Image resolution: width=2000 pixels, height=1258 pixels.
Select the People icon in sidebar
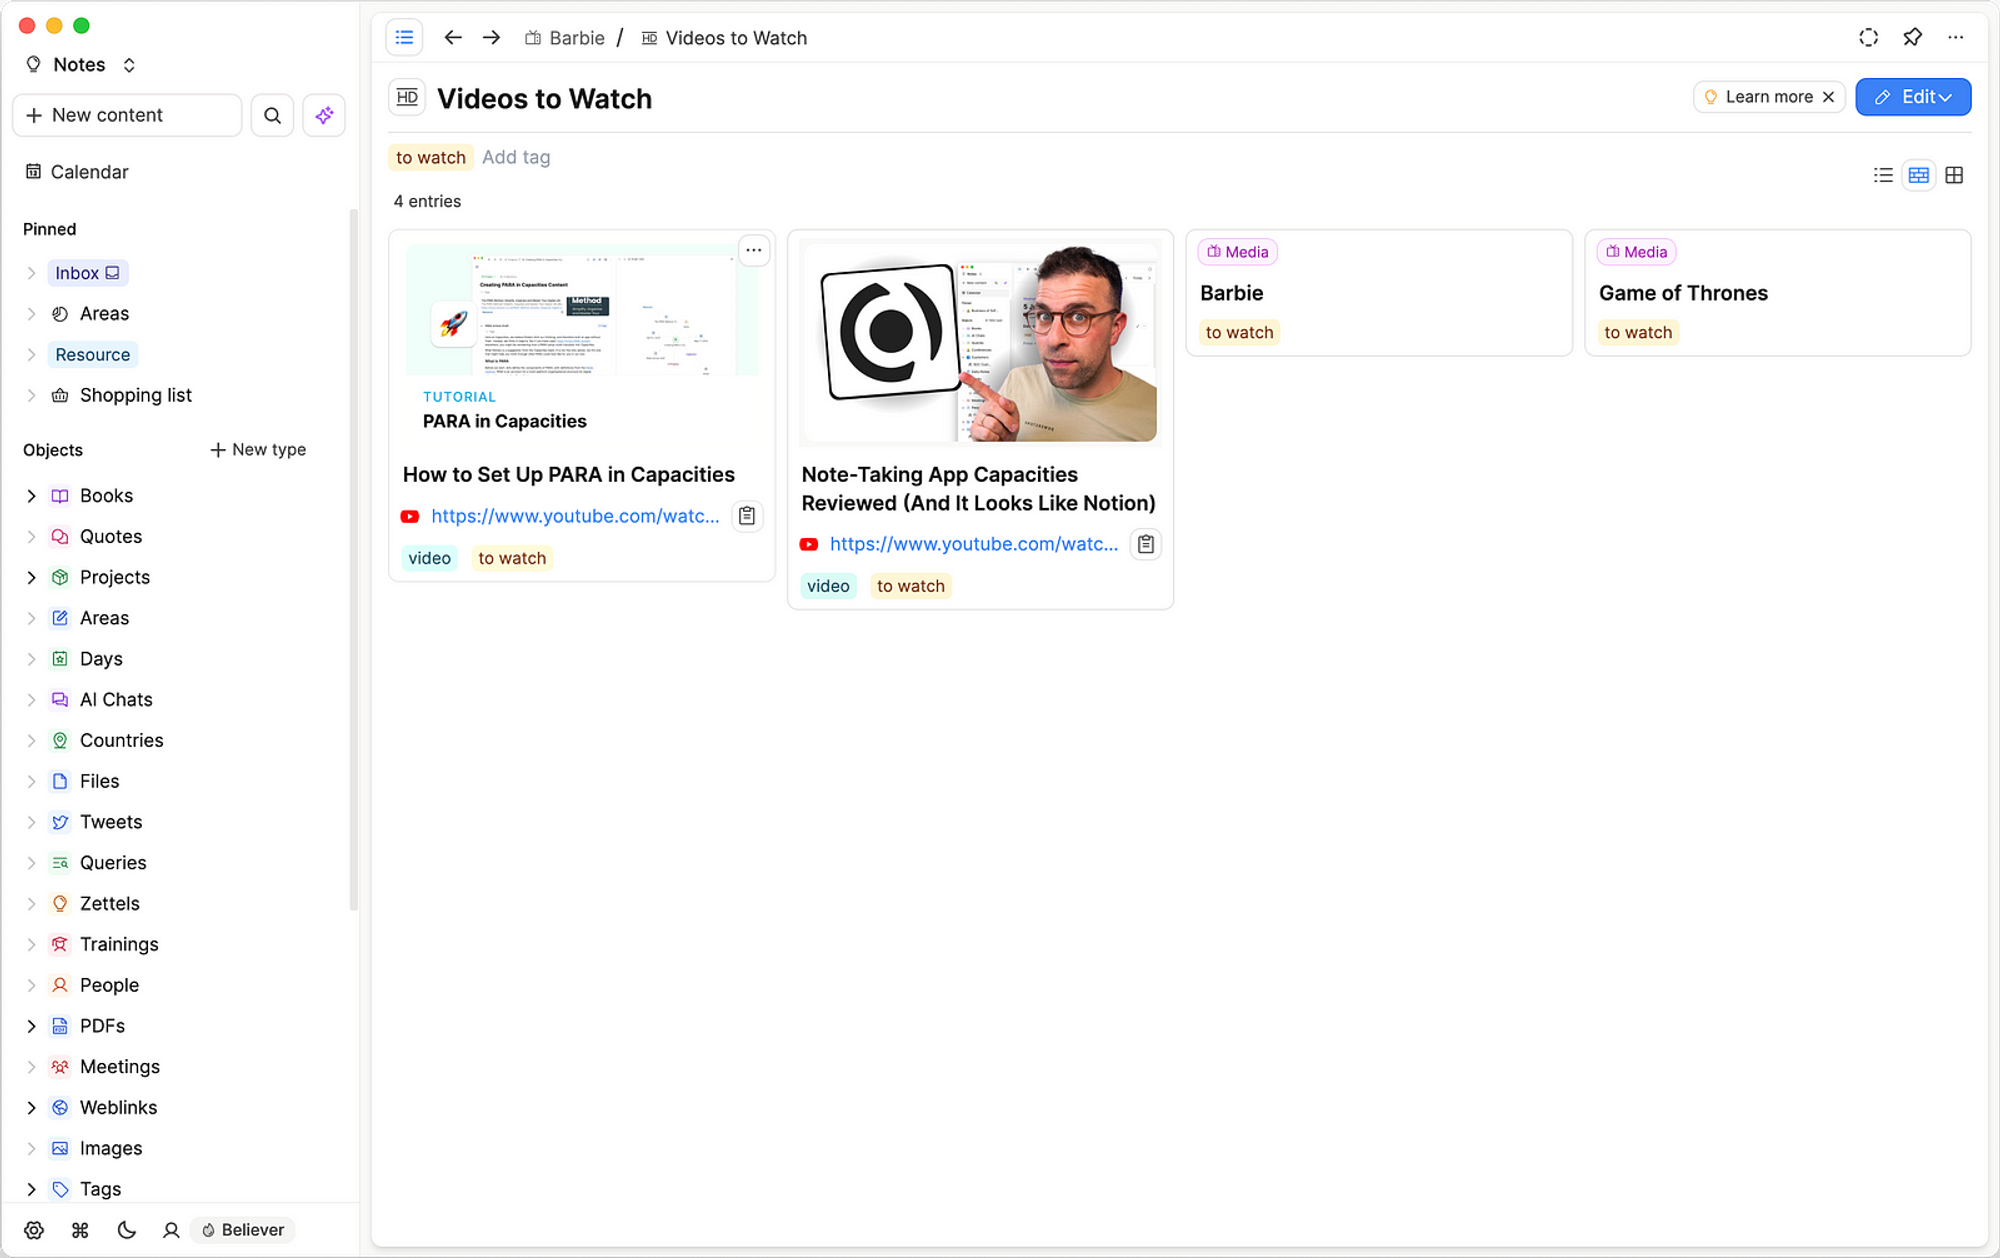point(60,985)
